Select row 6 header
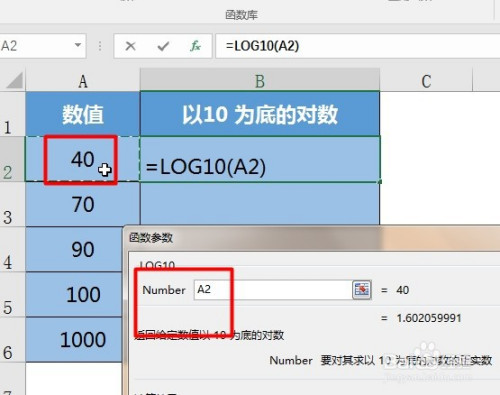500x395 pixels. point(12,340)
